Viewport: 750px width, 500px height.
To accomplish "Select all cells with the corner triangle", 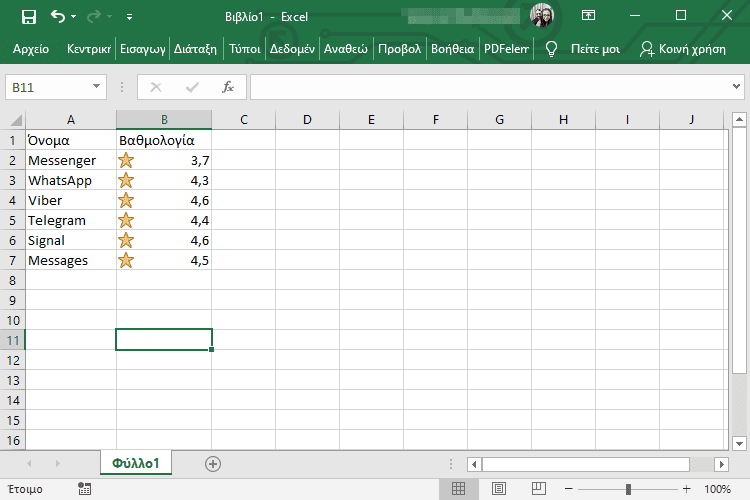I will pos(16,120).
